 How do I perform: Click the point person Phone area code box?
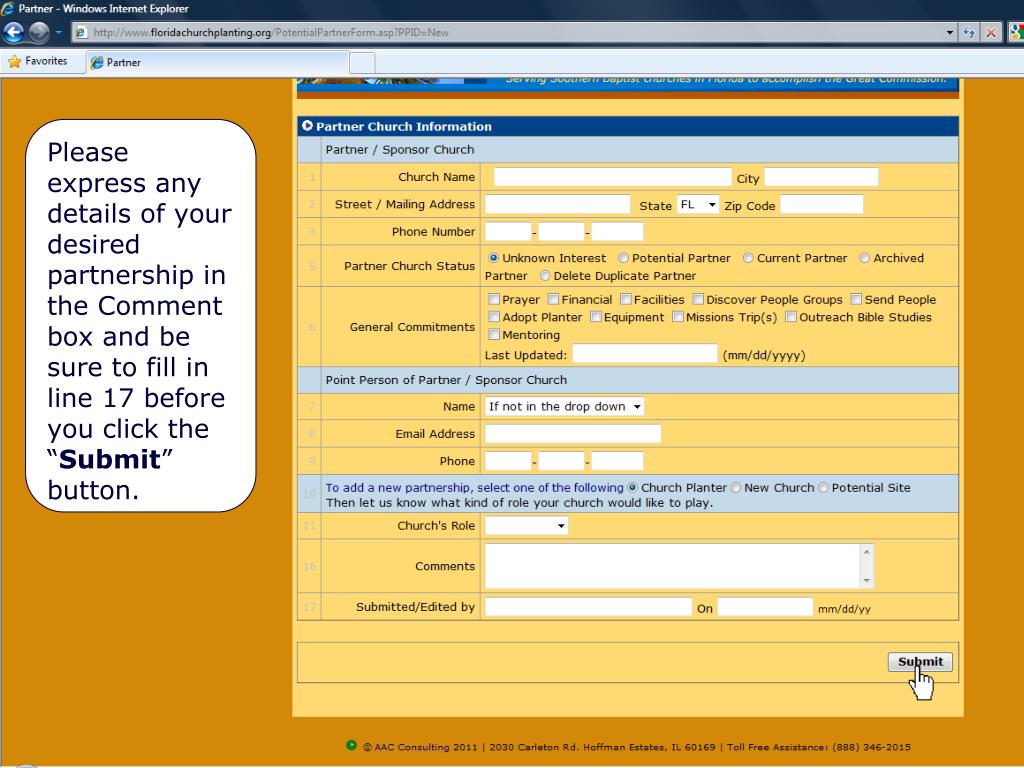coord(508,461)
